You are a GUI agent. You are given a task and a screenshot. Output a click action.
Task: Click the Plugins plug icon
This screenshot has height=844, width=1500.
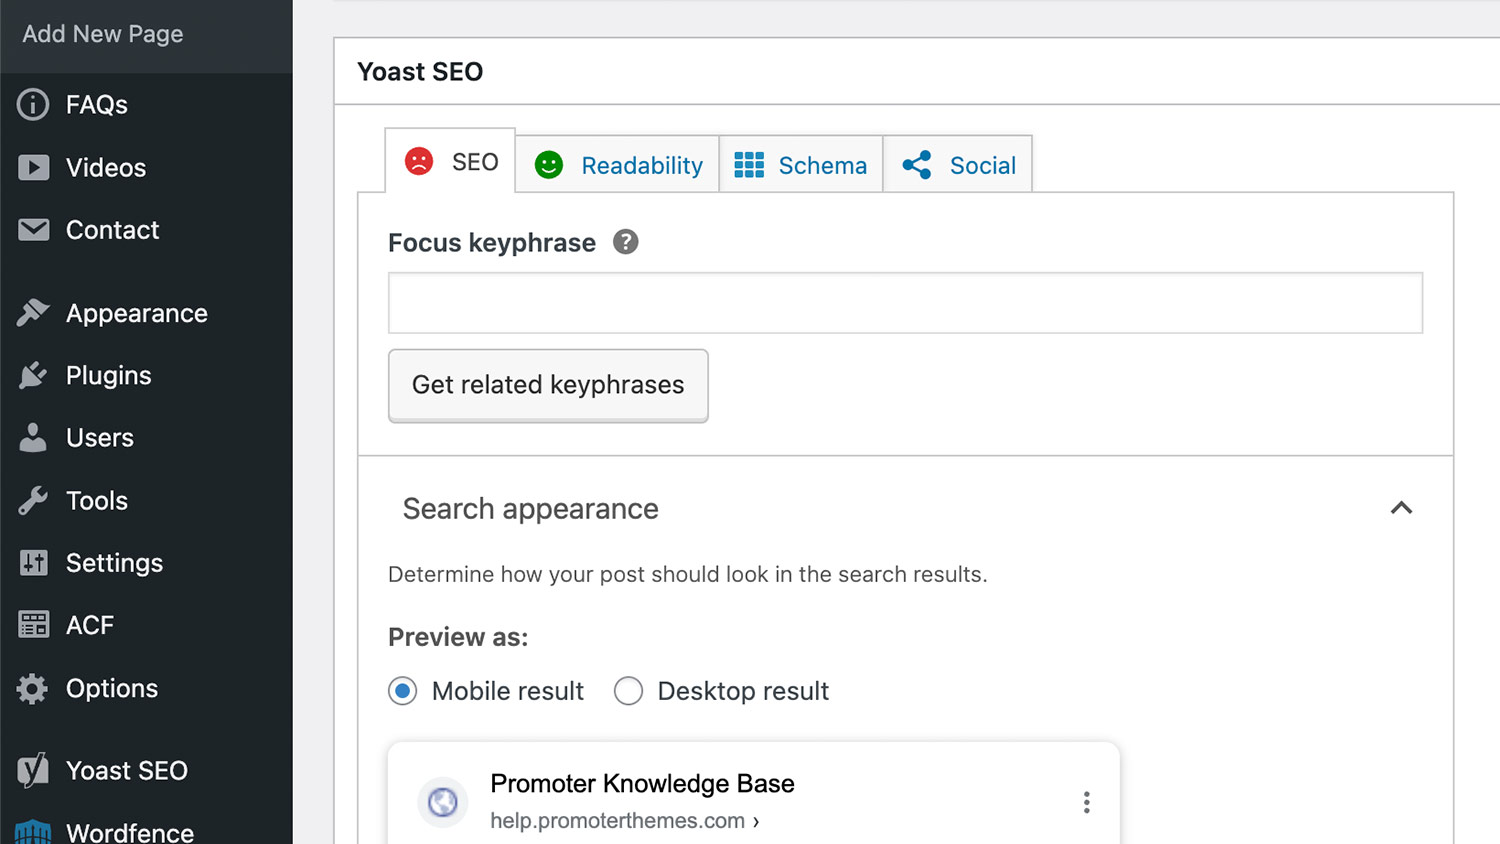[x=33, y=376]
